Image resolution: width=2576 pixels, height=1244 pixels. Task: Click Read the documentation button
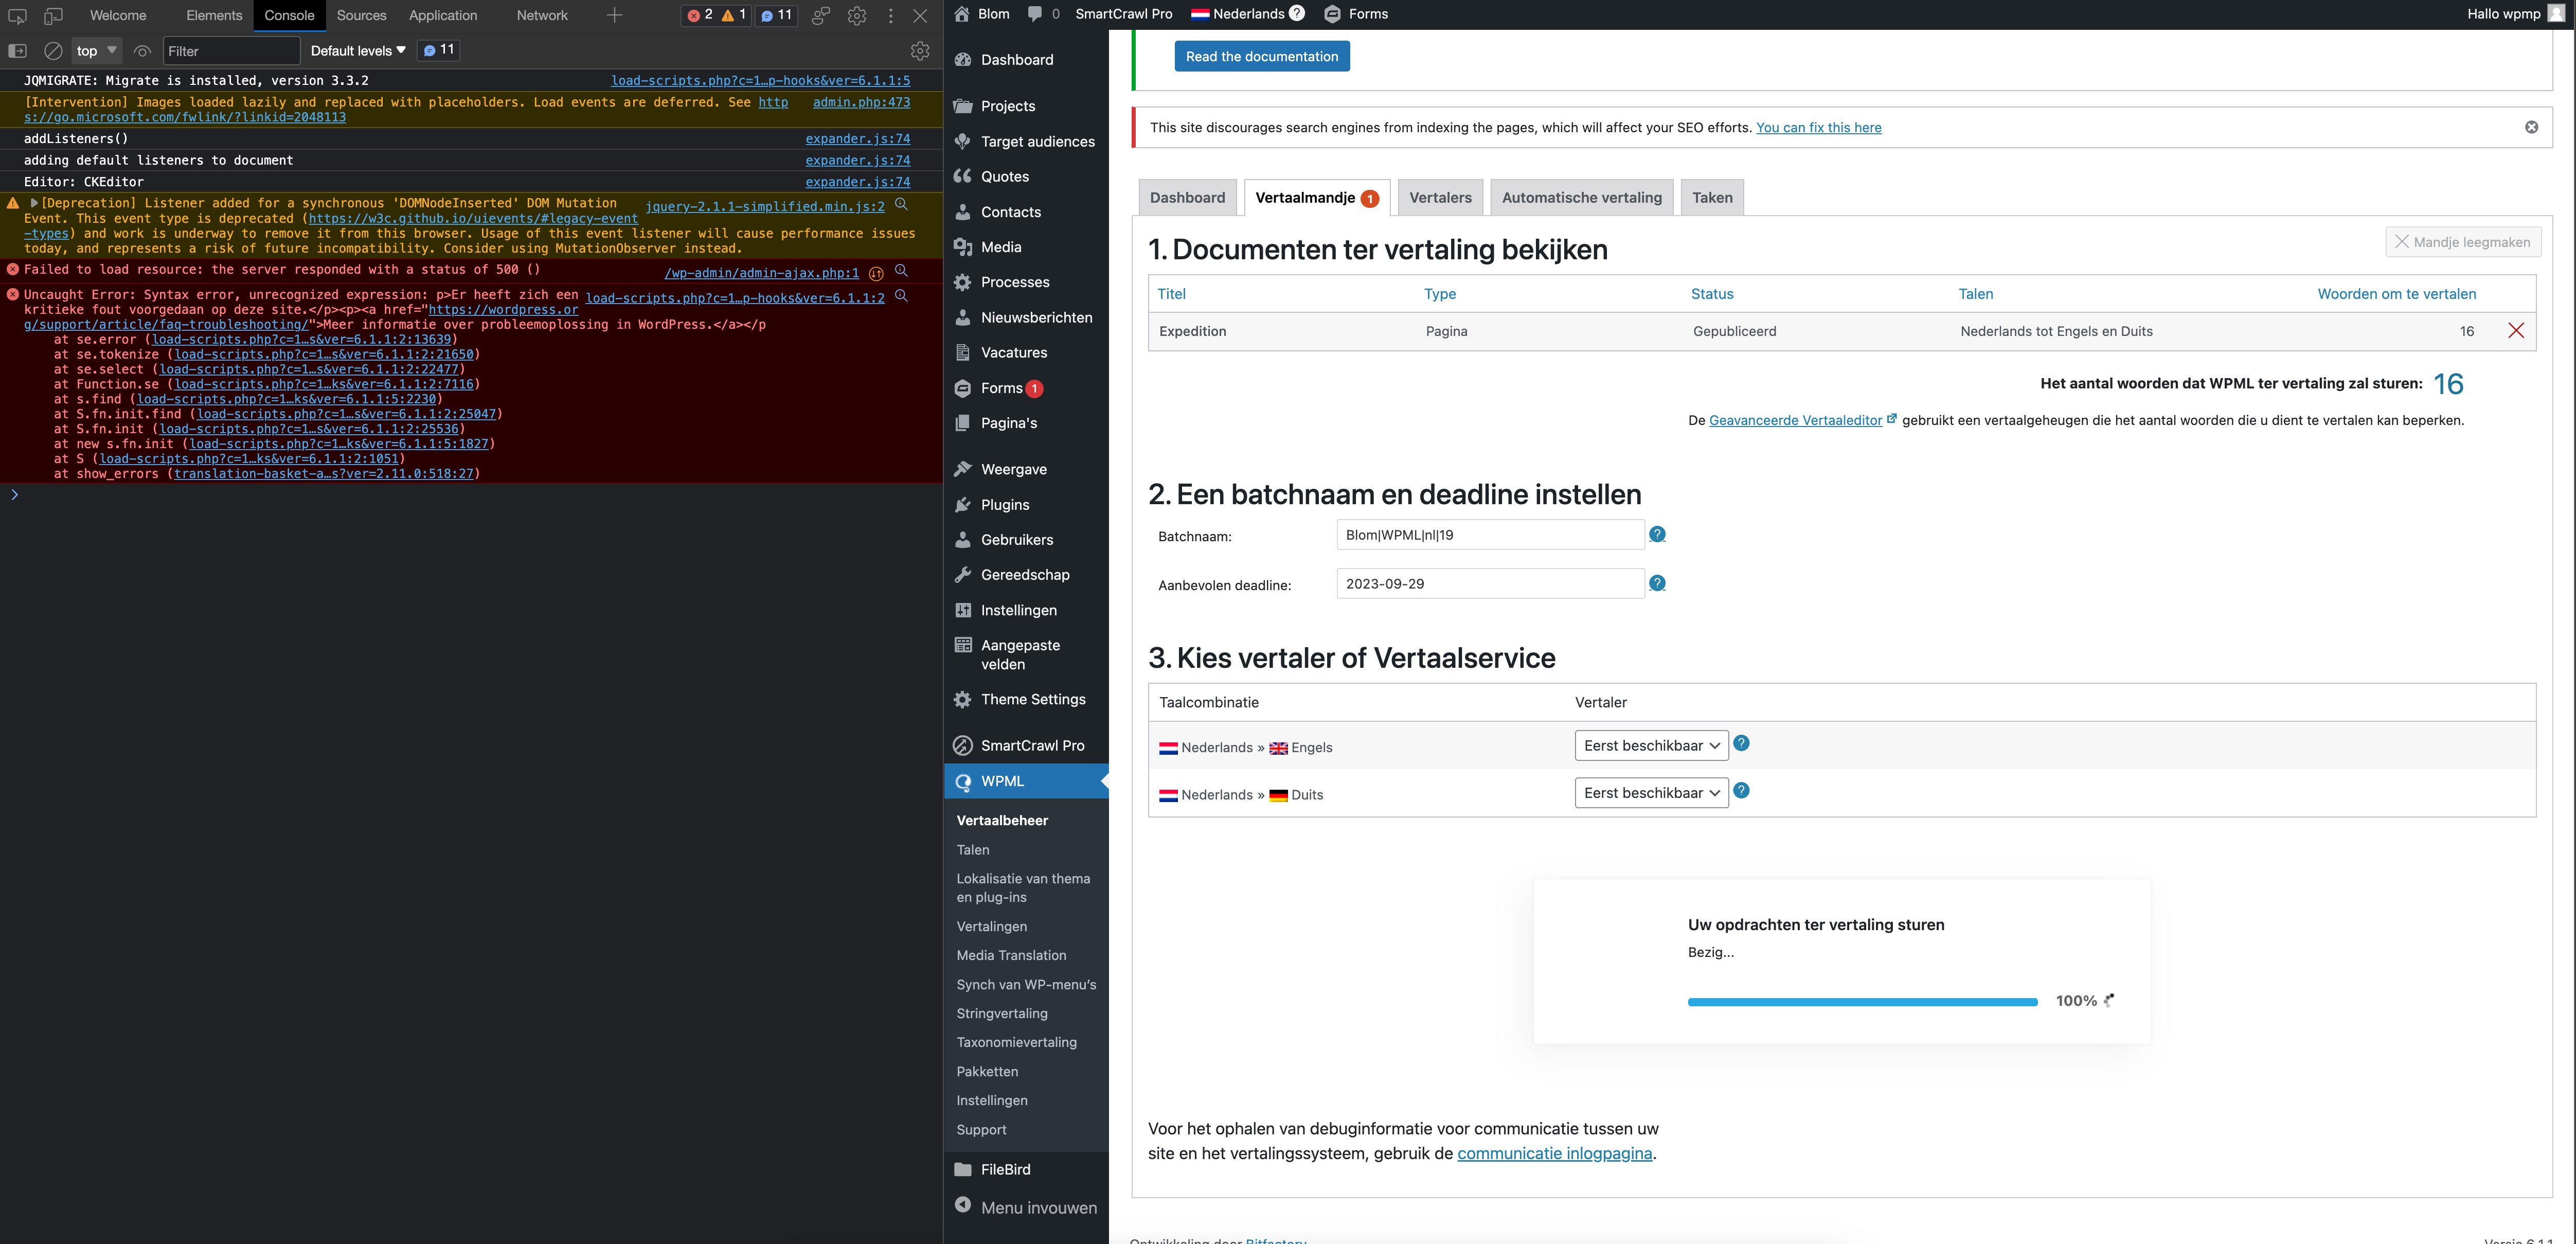(x=1262, y=56)
